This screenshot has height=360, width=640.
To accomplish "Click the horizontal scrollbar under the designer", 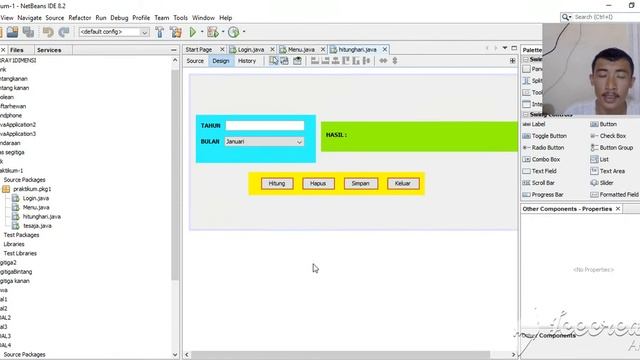I will (340, 354).
